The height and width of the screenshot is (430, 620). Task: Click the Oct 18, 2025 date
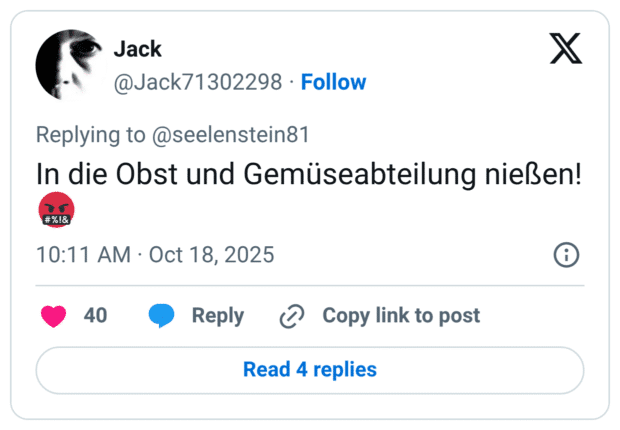click(211, 255)
